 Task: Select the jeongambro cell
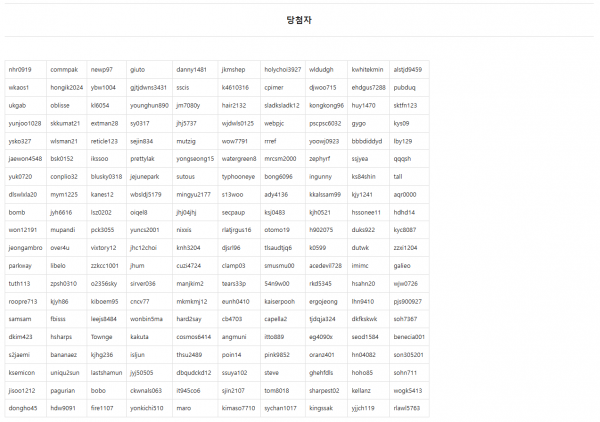pos(25,248)
